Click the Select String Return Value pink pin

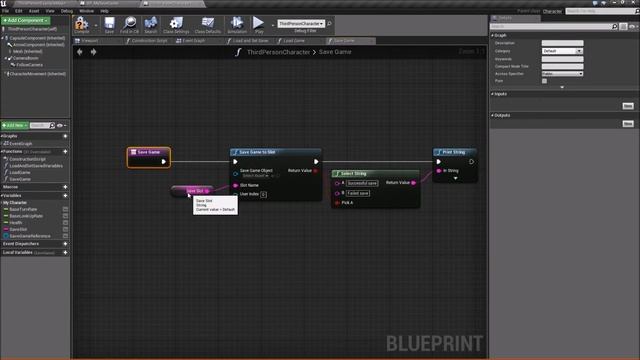click(413, 183)
